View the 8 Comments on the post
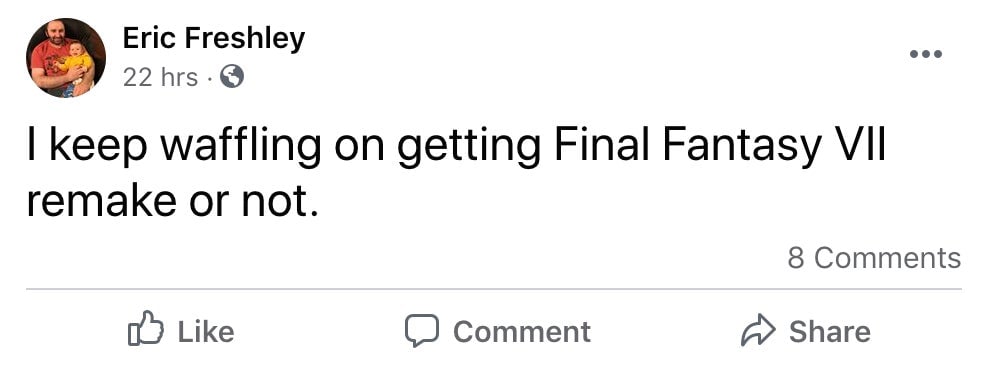 point(874,258)
